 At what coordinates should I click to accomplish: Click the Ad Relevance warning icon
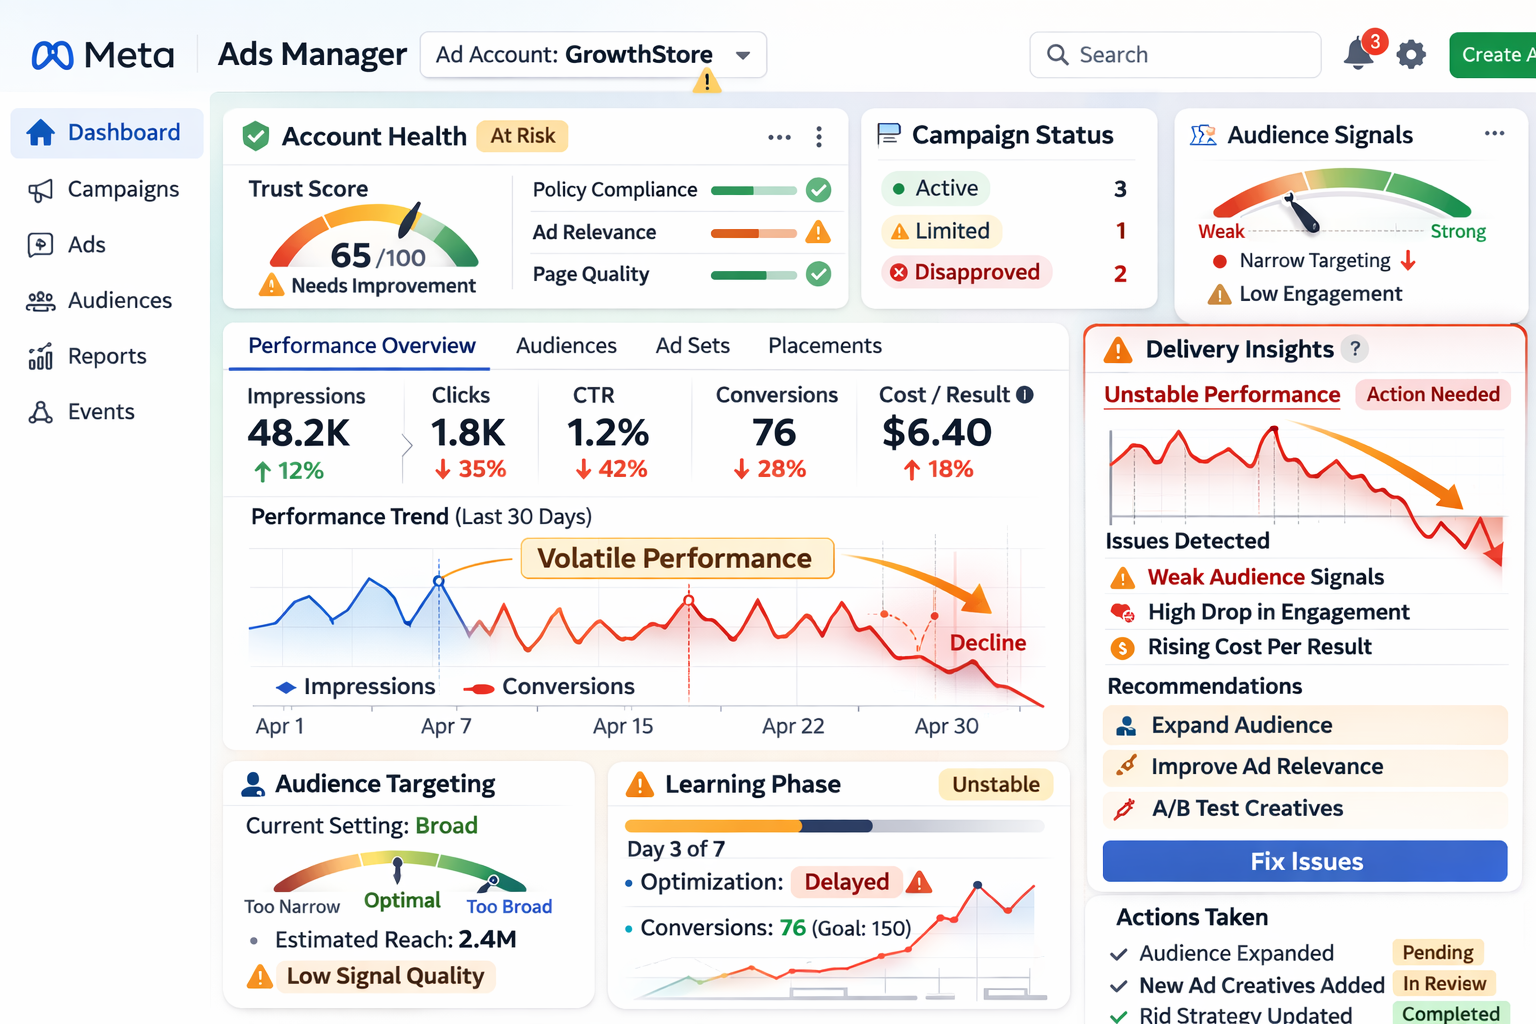coord(818,232)
